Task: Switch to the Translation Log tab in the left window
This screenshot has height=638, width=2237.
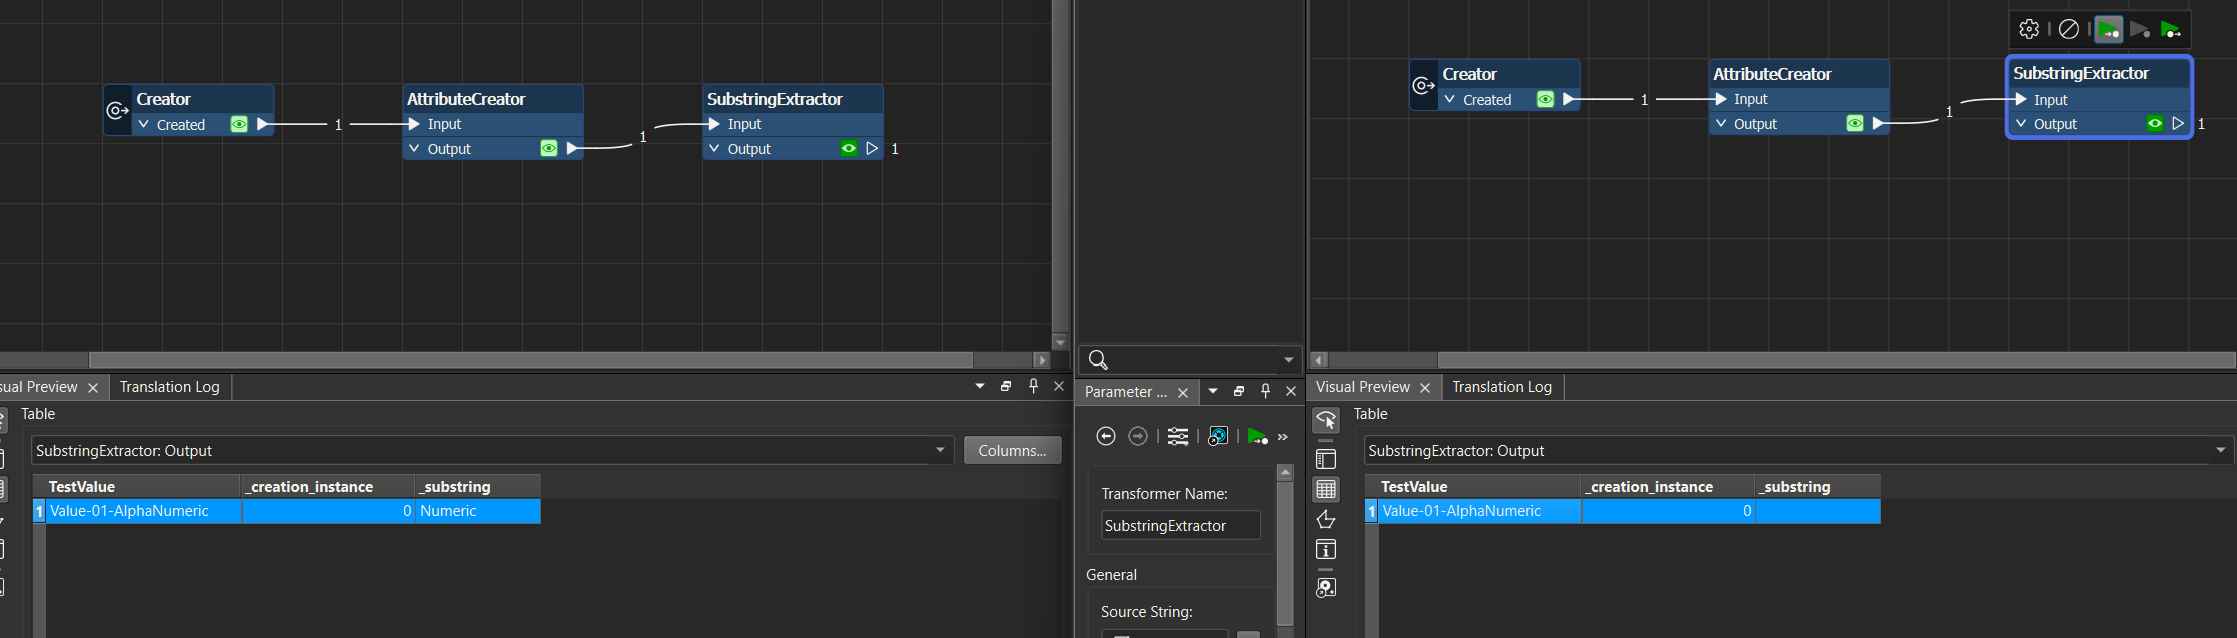Action: [x=169, y=387]
